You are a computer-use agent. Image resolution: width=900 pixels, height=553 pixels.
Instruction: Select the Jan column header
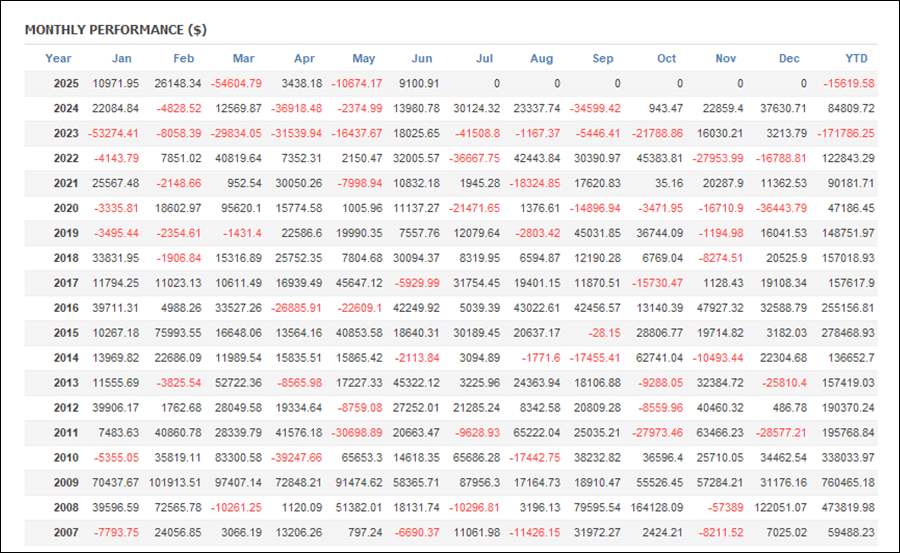[x=122, y=58]
